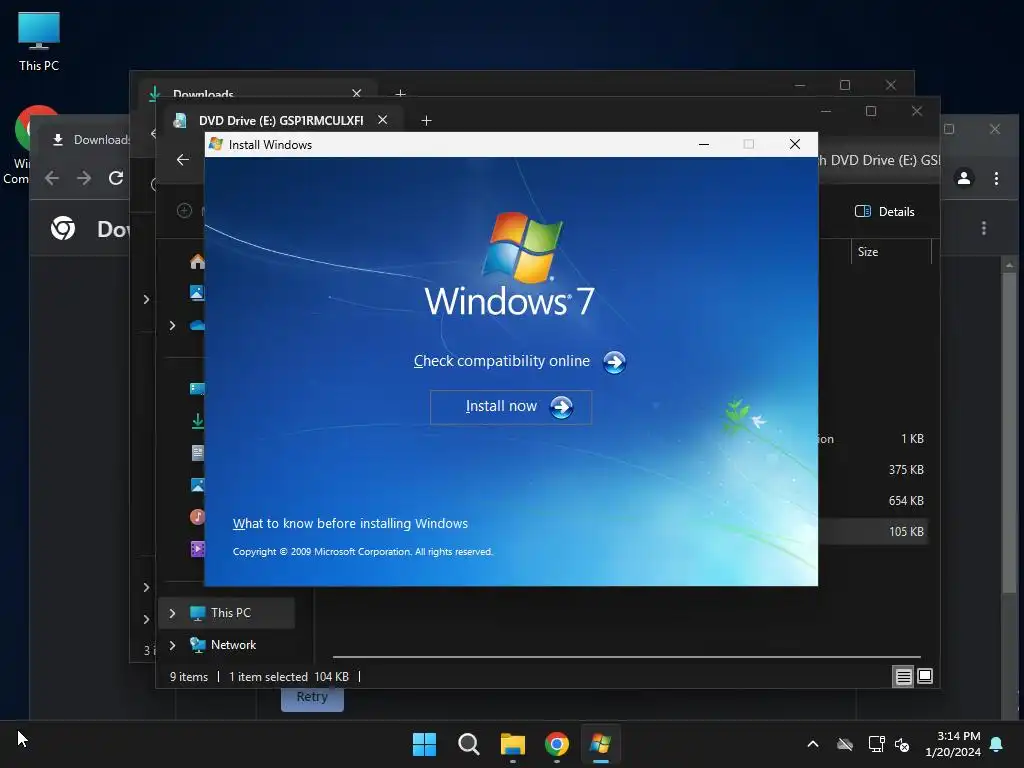This screenshot has width=1024, height=768.
Task: Click network icon in system tray
Action: coord(876,744)
